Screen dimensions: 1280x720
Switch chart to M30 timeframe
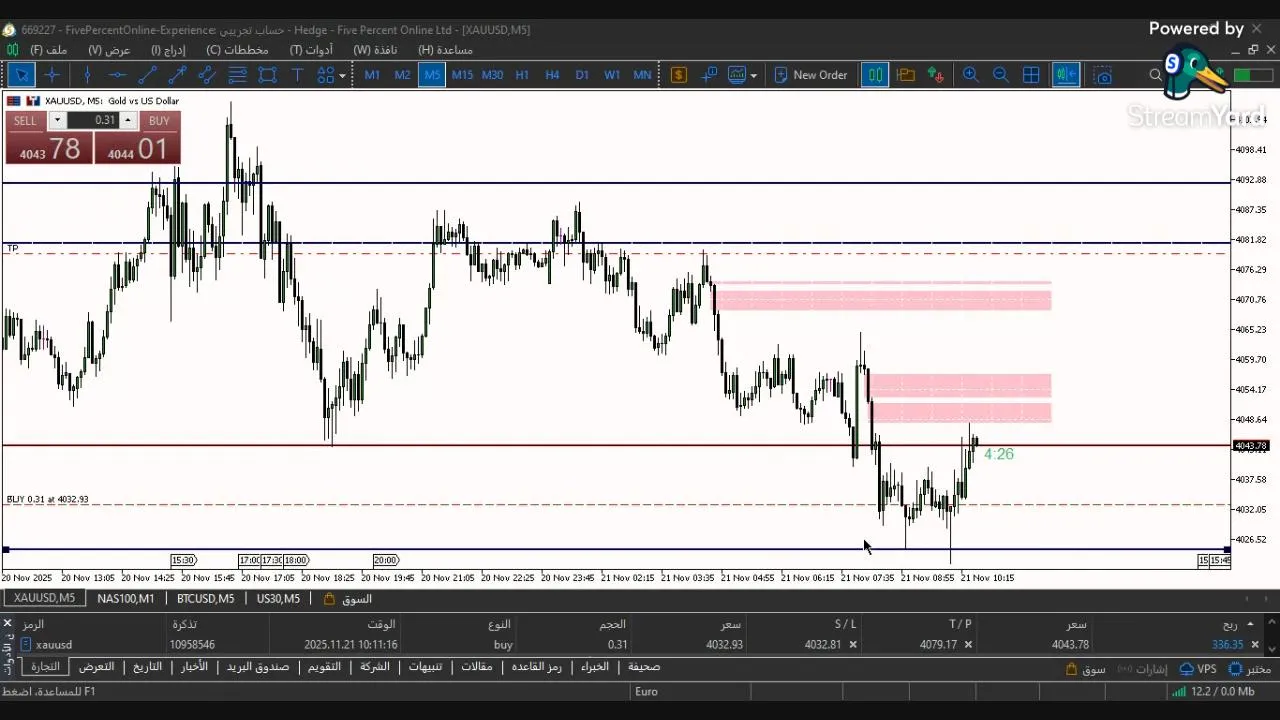click(492, 75)
